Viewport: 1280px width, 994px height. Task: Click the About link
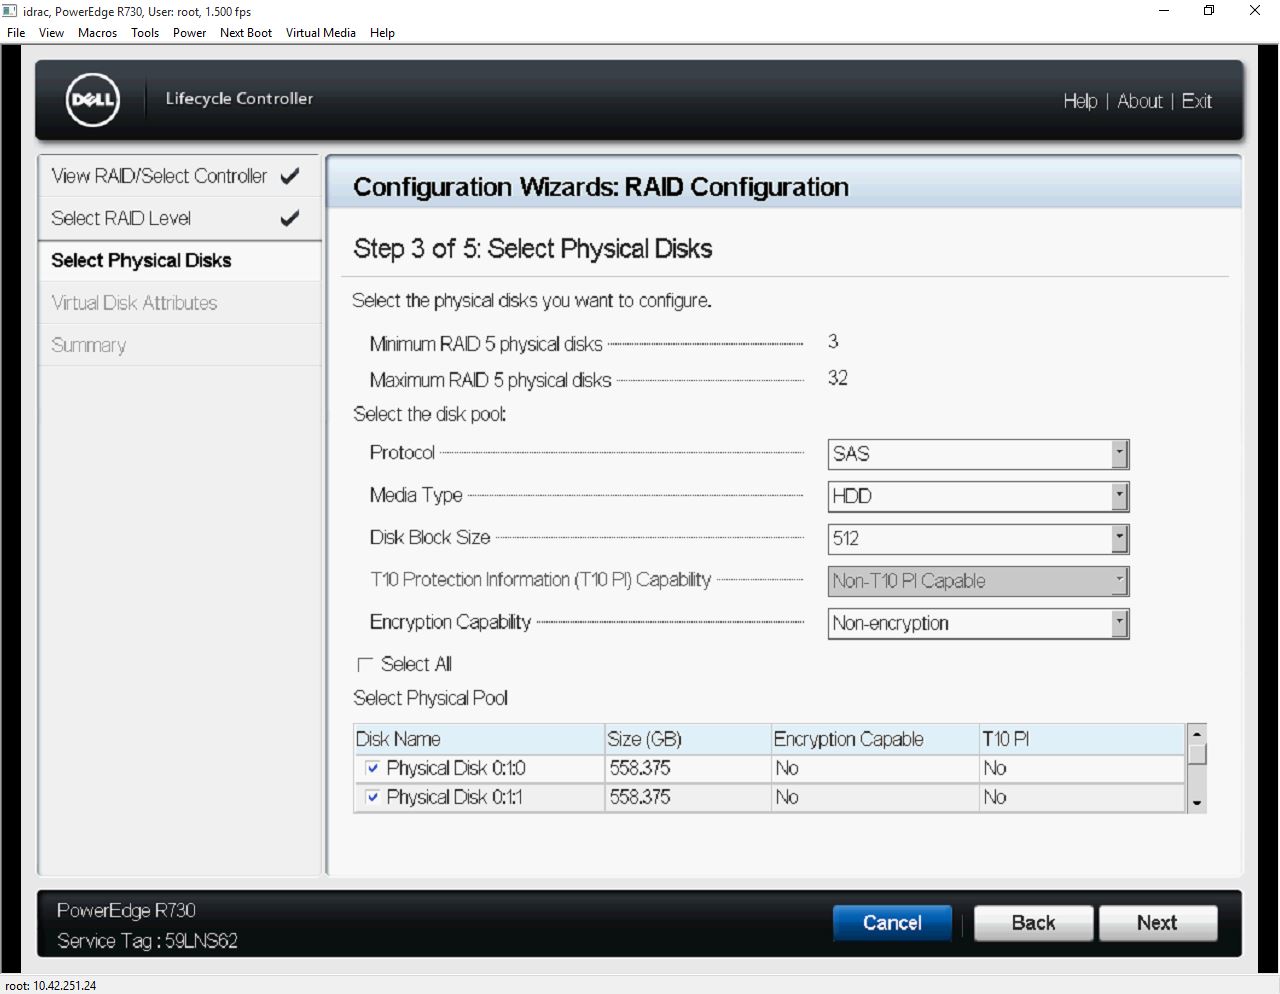[x=1140, y=101]
